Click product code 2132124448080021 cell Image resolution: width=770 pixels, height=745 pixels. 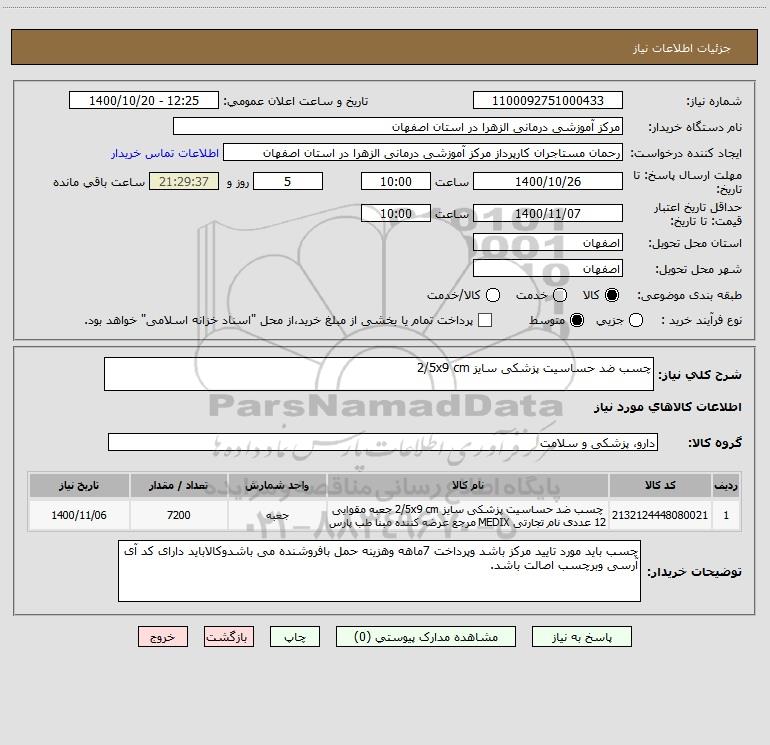coord(660,515)
